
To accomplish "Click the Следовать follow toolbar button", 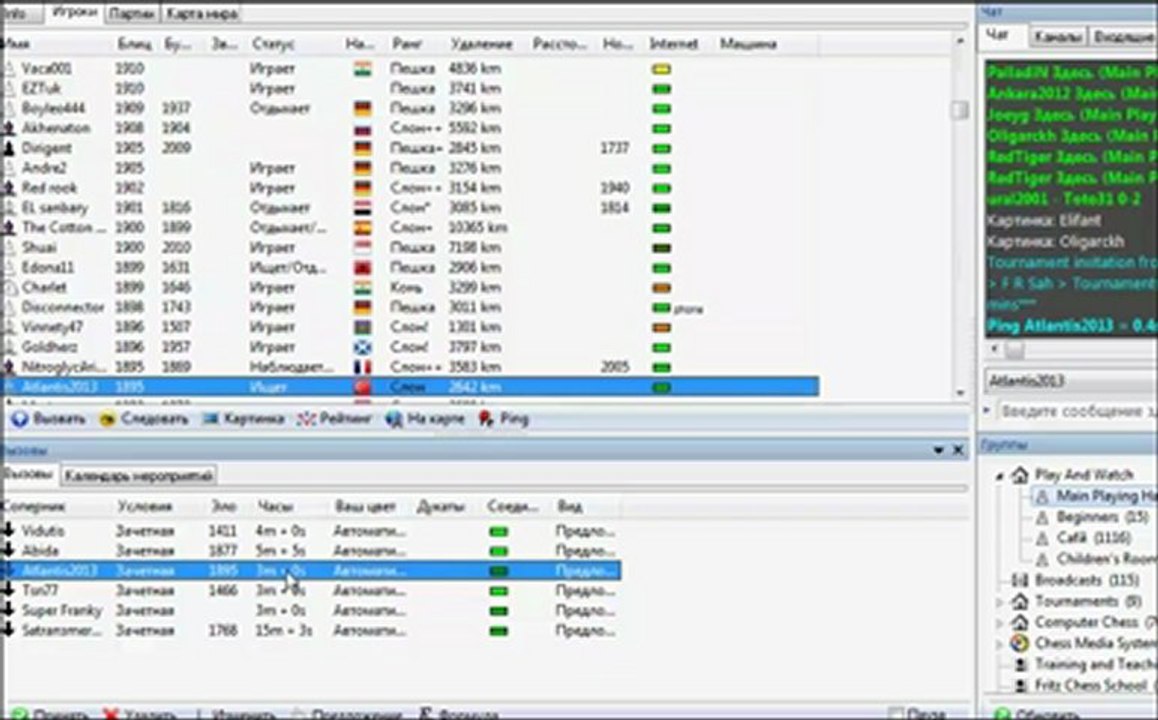I will (x=143, y=419).
